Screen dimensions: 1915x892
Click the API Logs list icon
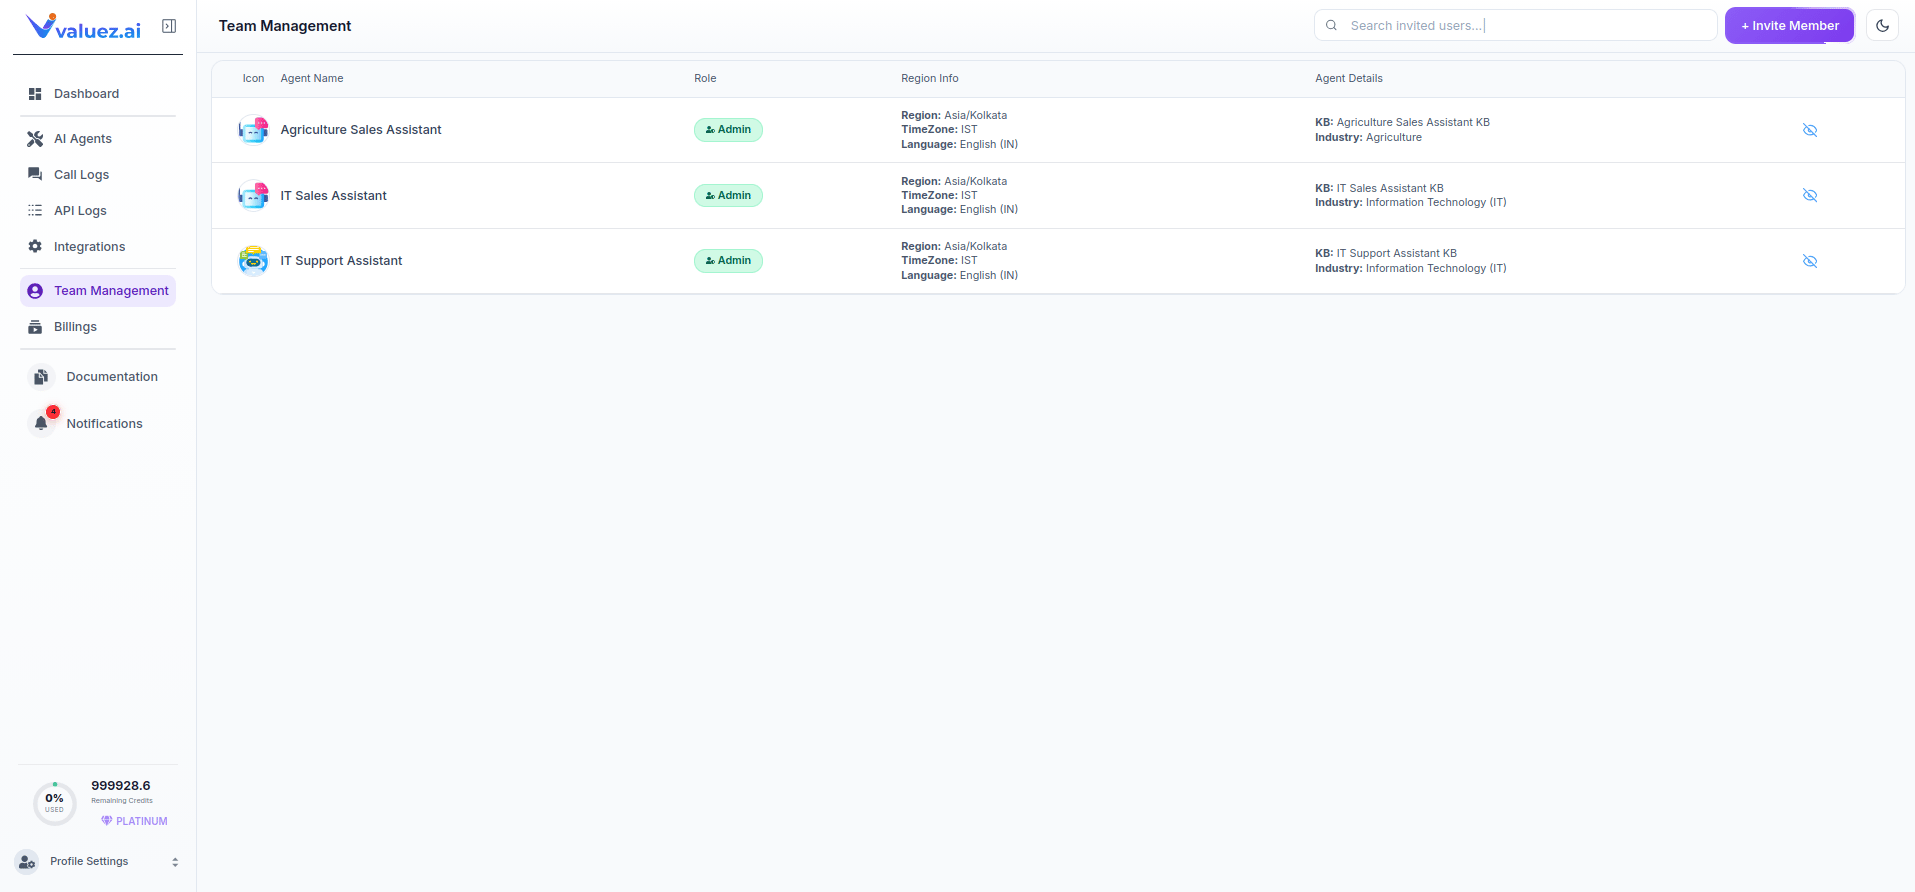click(35, 211)
